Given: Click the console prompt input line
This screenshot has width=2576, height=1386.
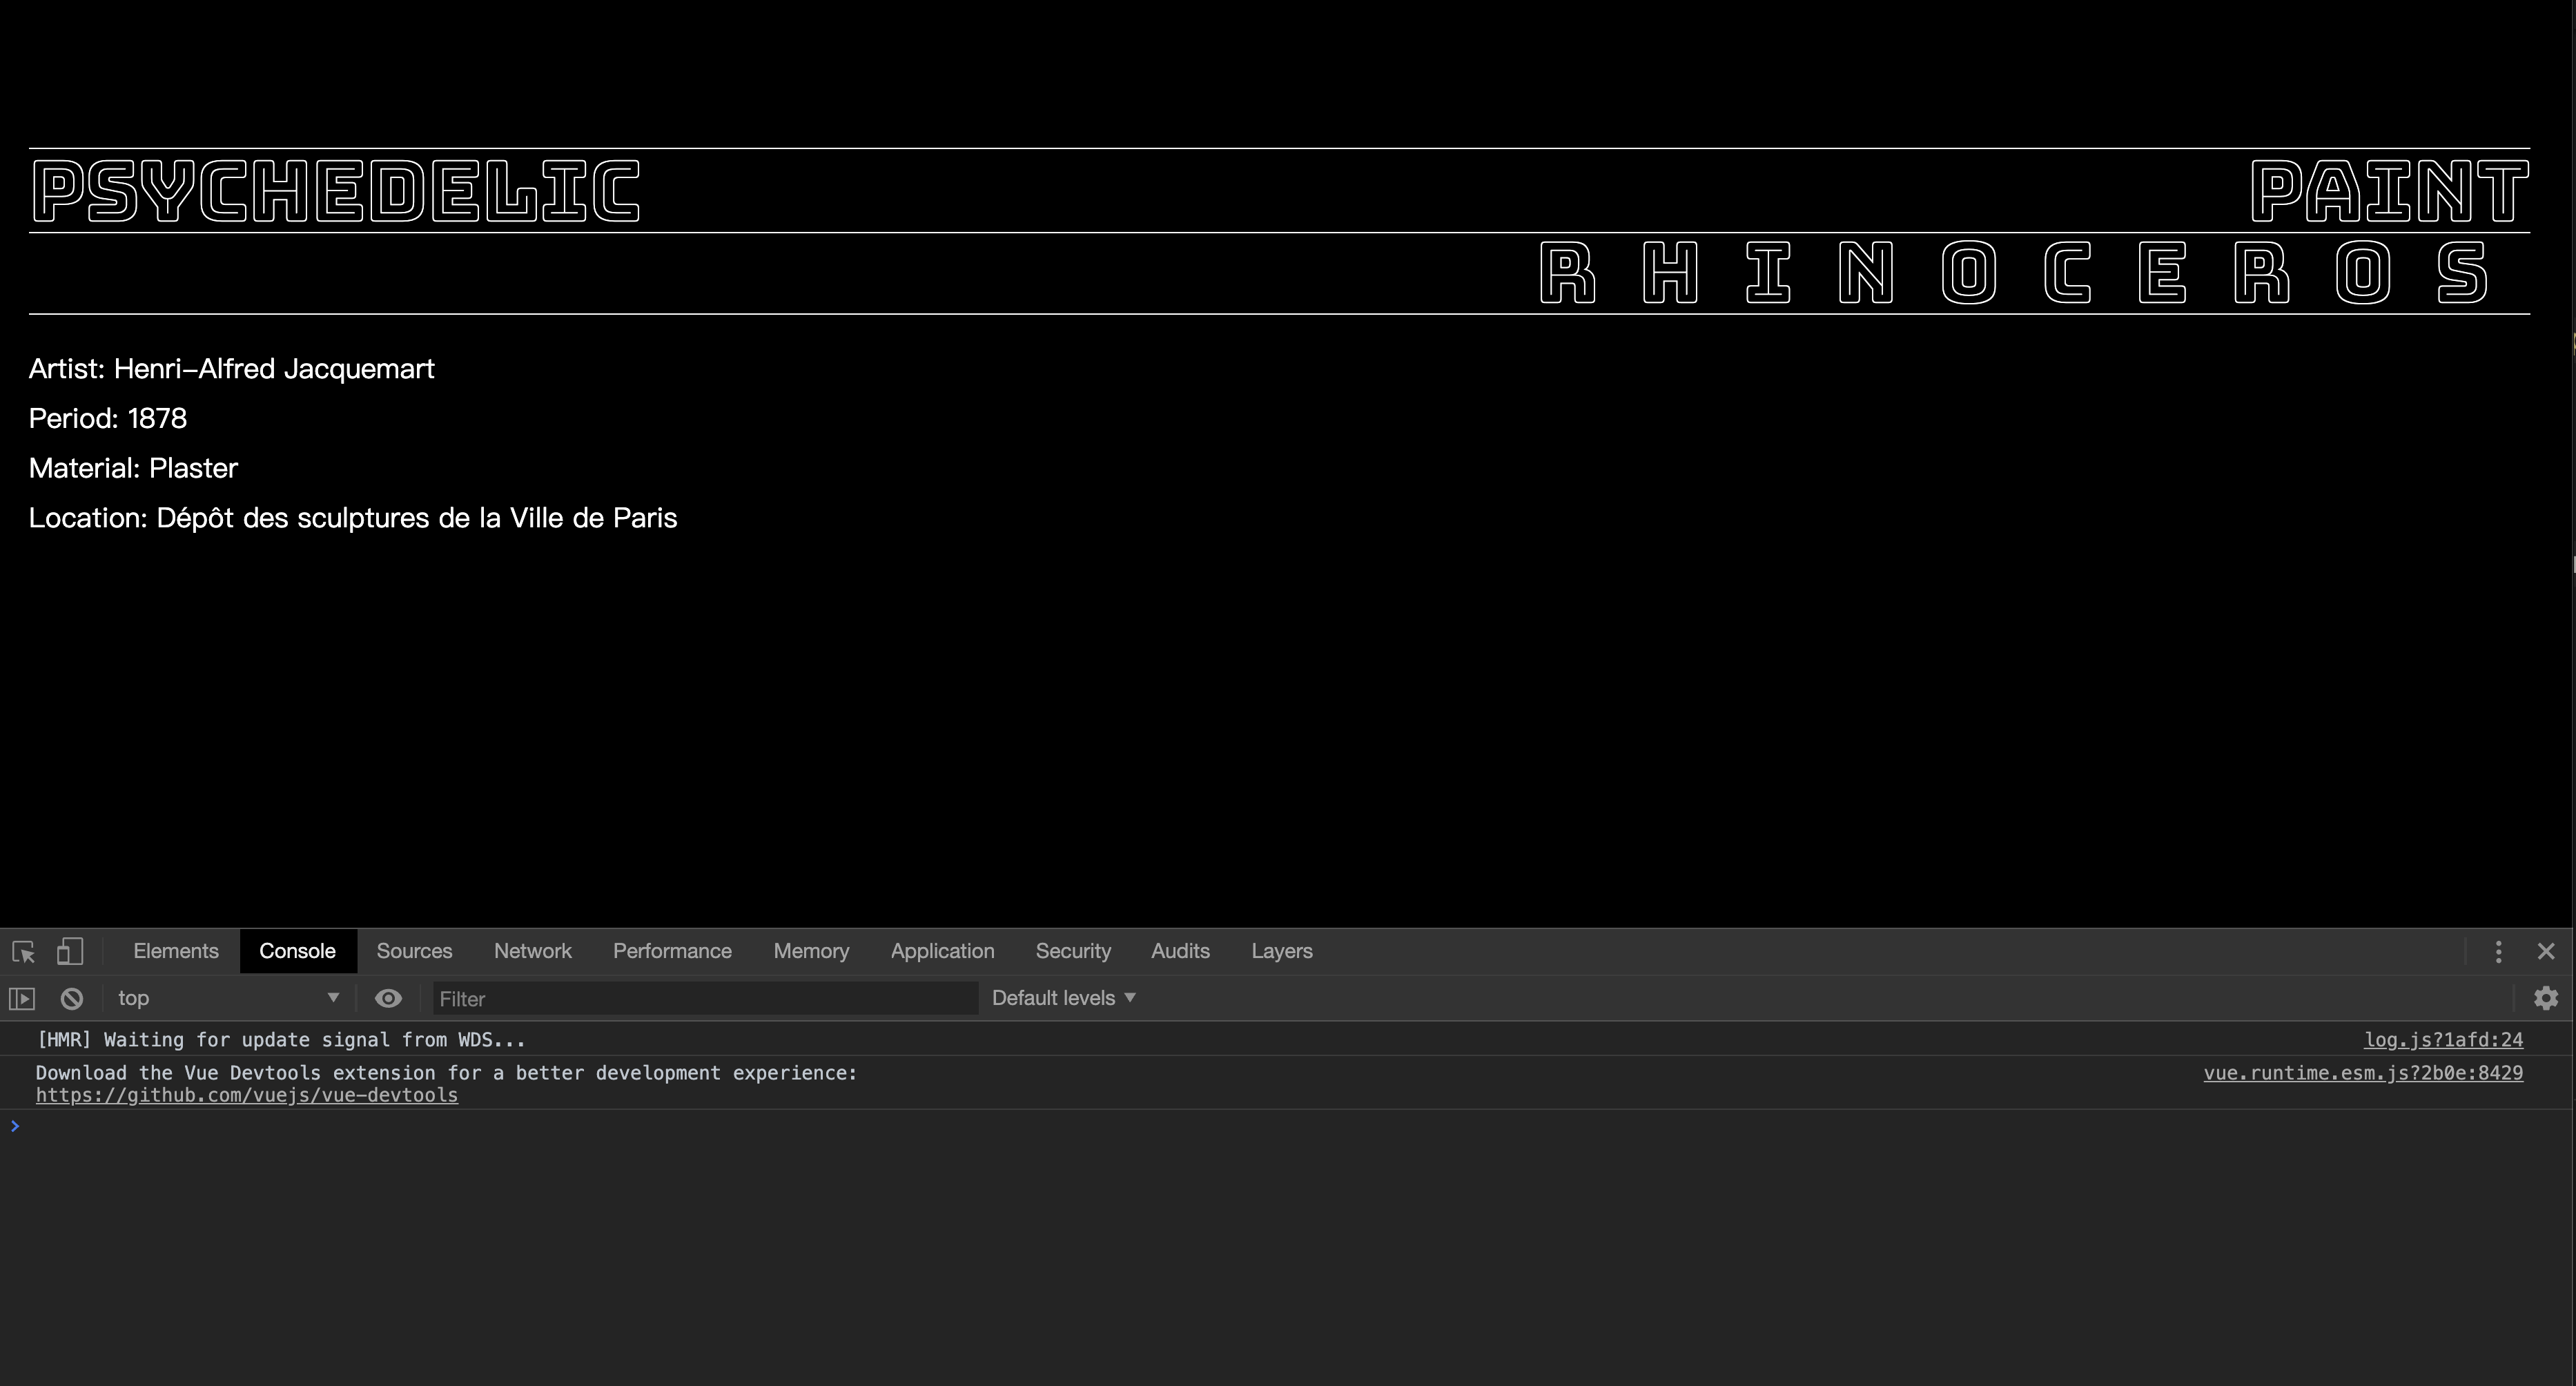Looking at the screenshot, I should click(1200, 1127).
